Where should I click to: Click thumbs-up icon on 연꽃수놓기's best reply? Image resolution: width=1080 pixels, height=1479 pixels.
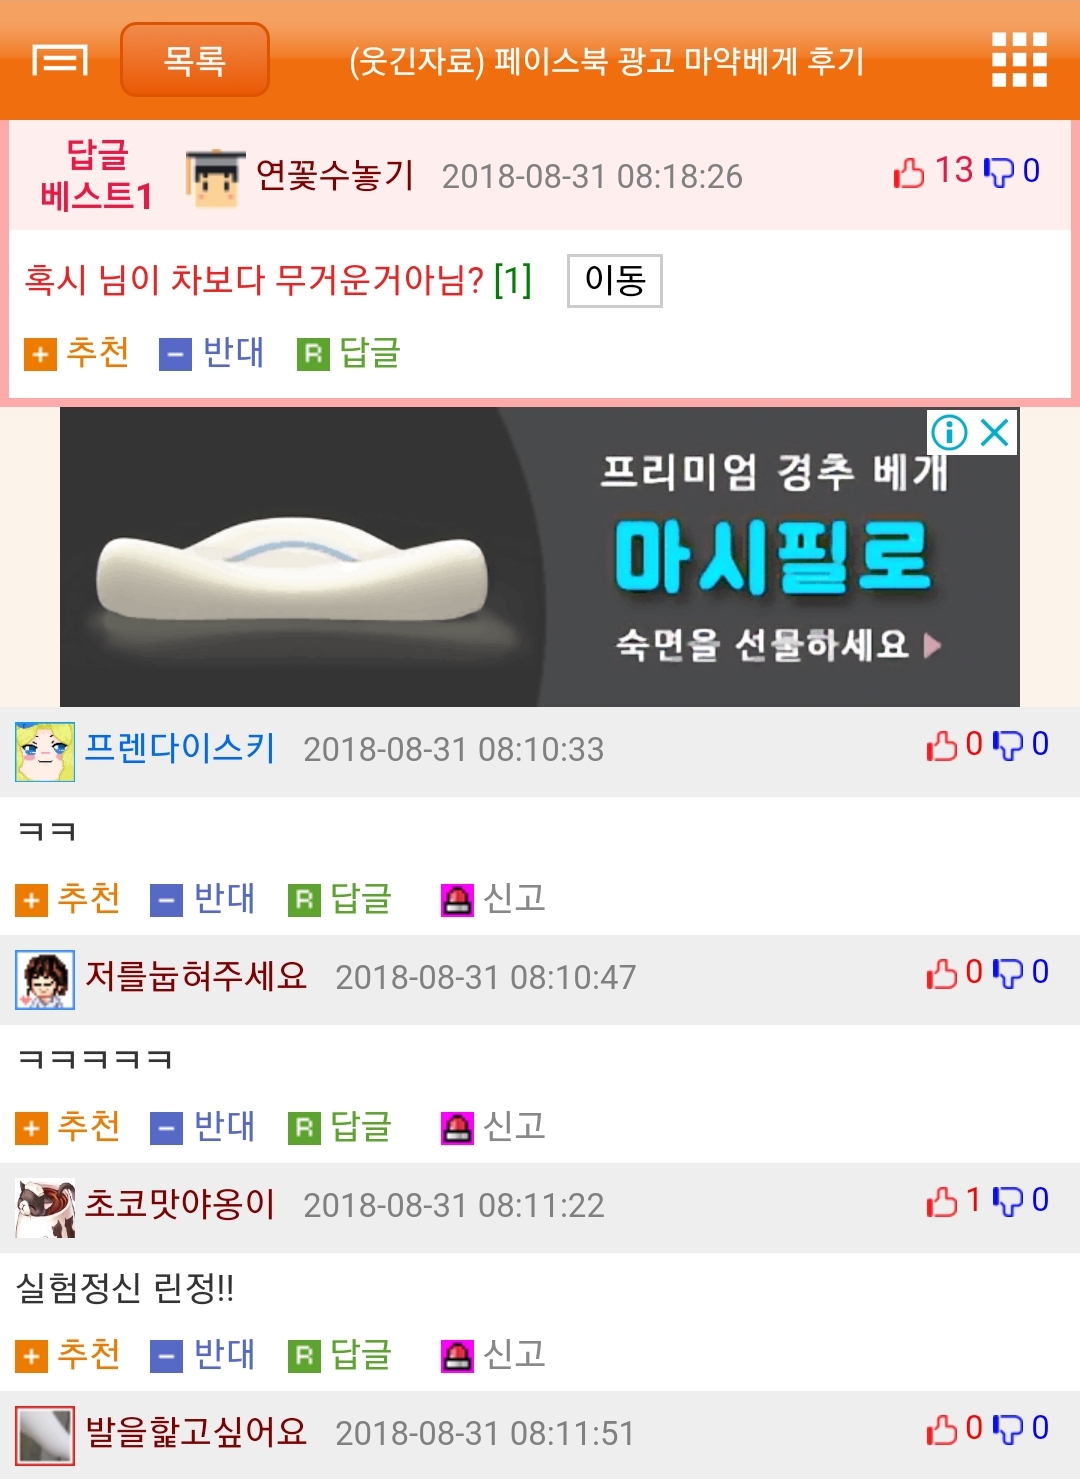pyautogui.click(x=908, y=172)
